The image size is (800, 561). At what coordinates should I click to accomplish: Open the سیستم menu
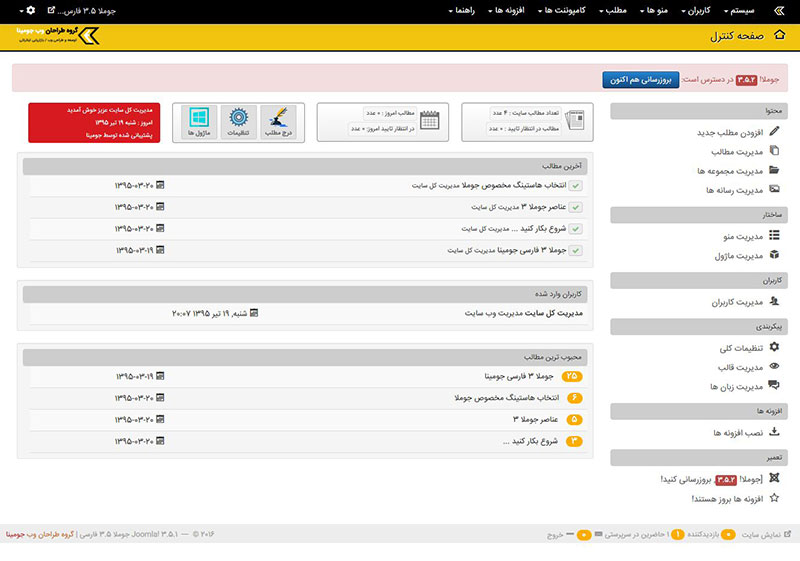tap(738, 10)
